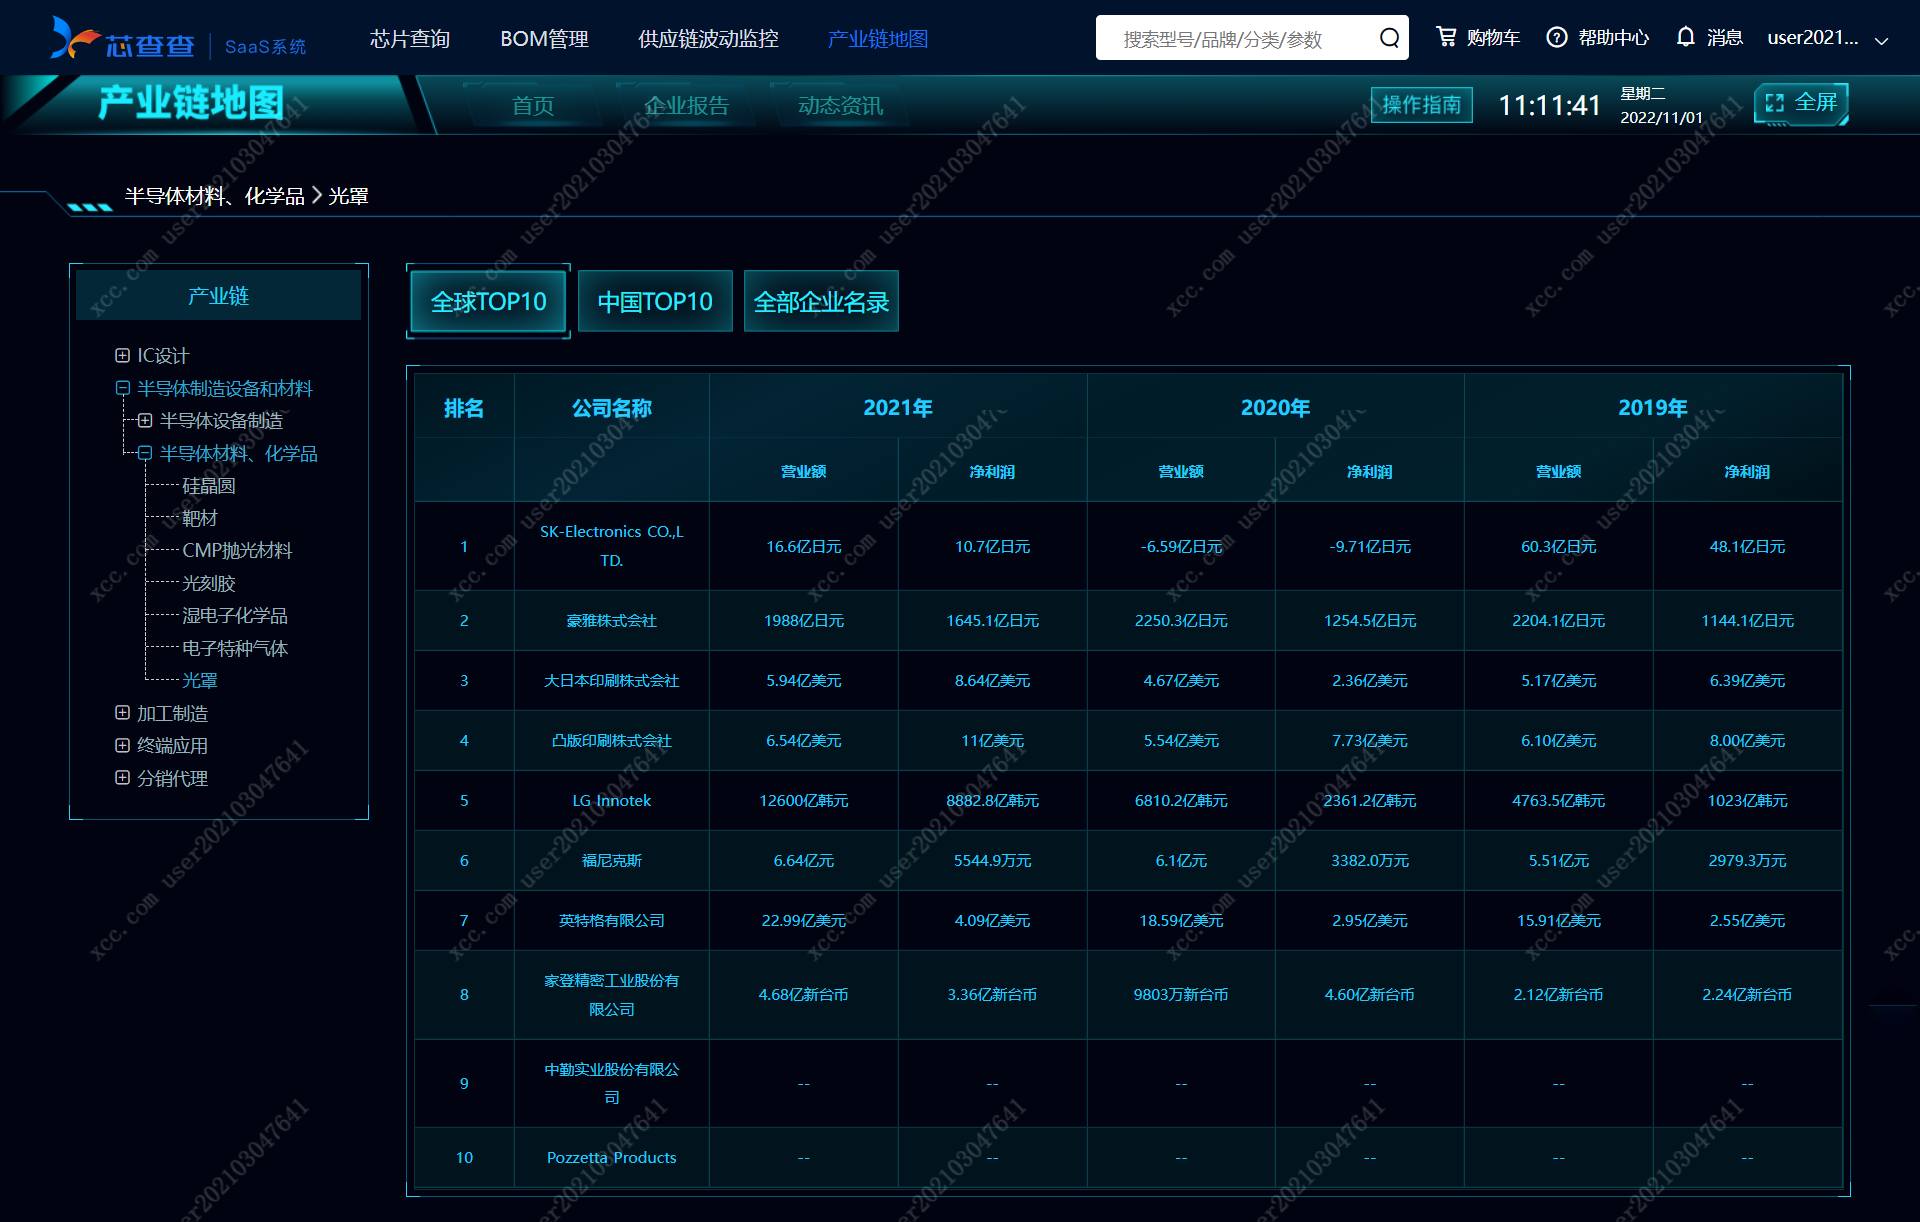Open the 产业链地图 menu
Image resolution: width=1920 pixels, height=1222 pixels.
point(878,39)
